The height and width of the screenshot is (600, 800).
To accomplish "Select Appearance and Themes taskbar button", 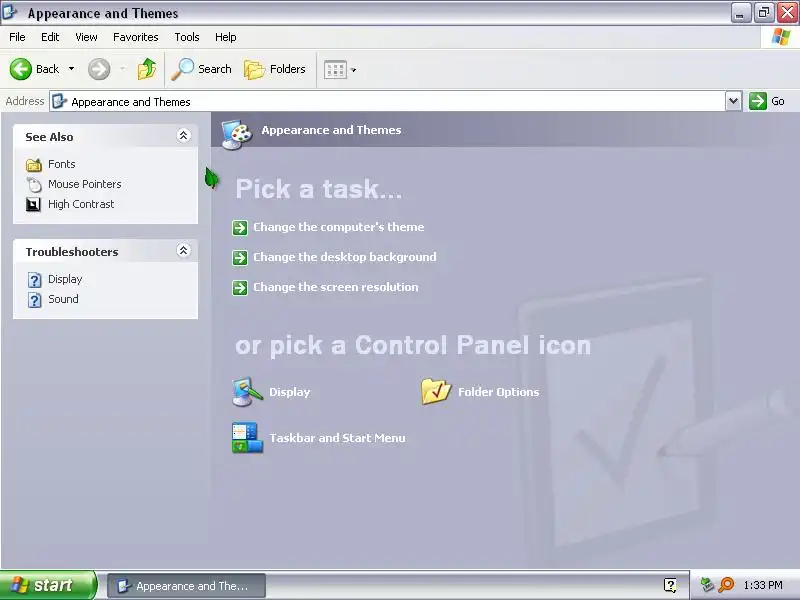I will (186, 586).
